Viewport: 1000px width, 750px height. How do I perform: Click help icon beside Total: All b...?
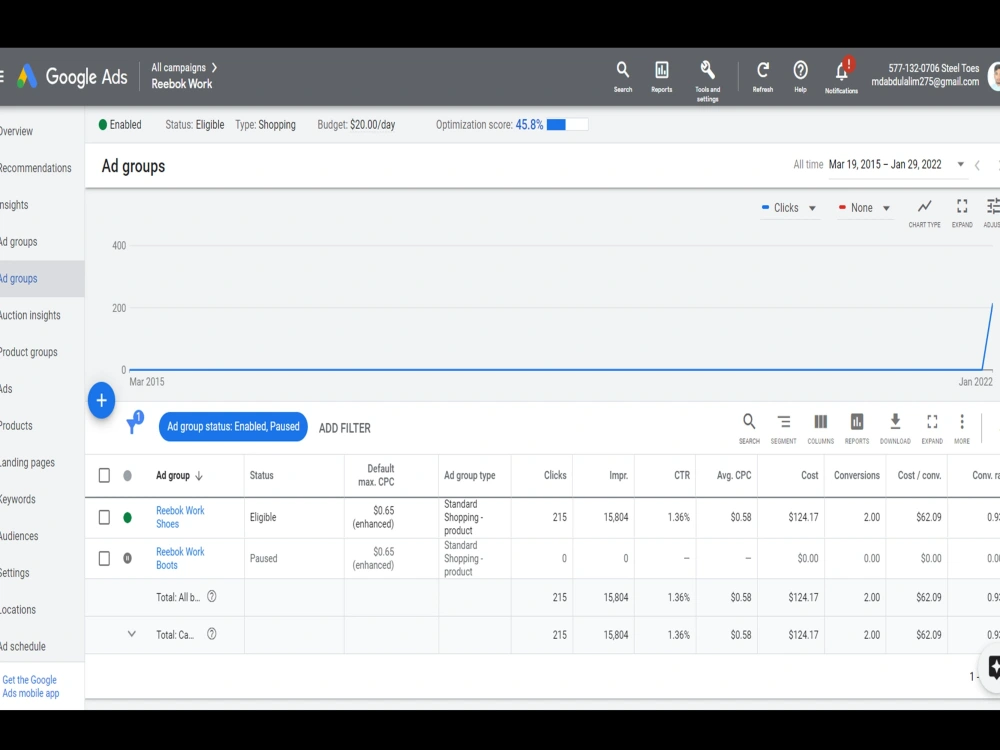coord(212,596)
